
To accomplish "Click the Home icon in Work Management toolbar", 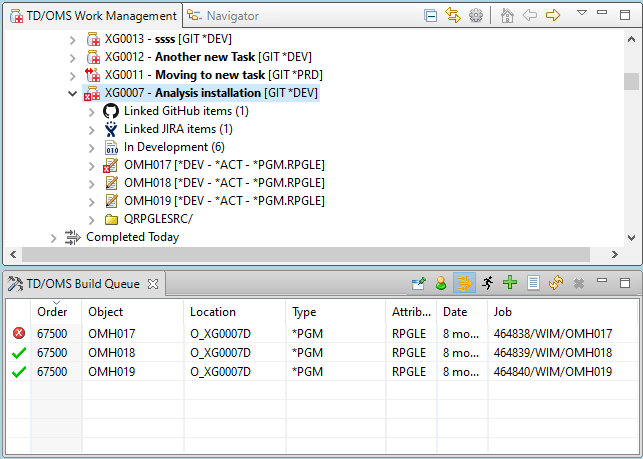I will pyautogui.click(x=507, y=16).
